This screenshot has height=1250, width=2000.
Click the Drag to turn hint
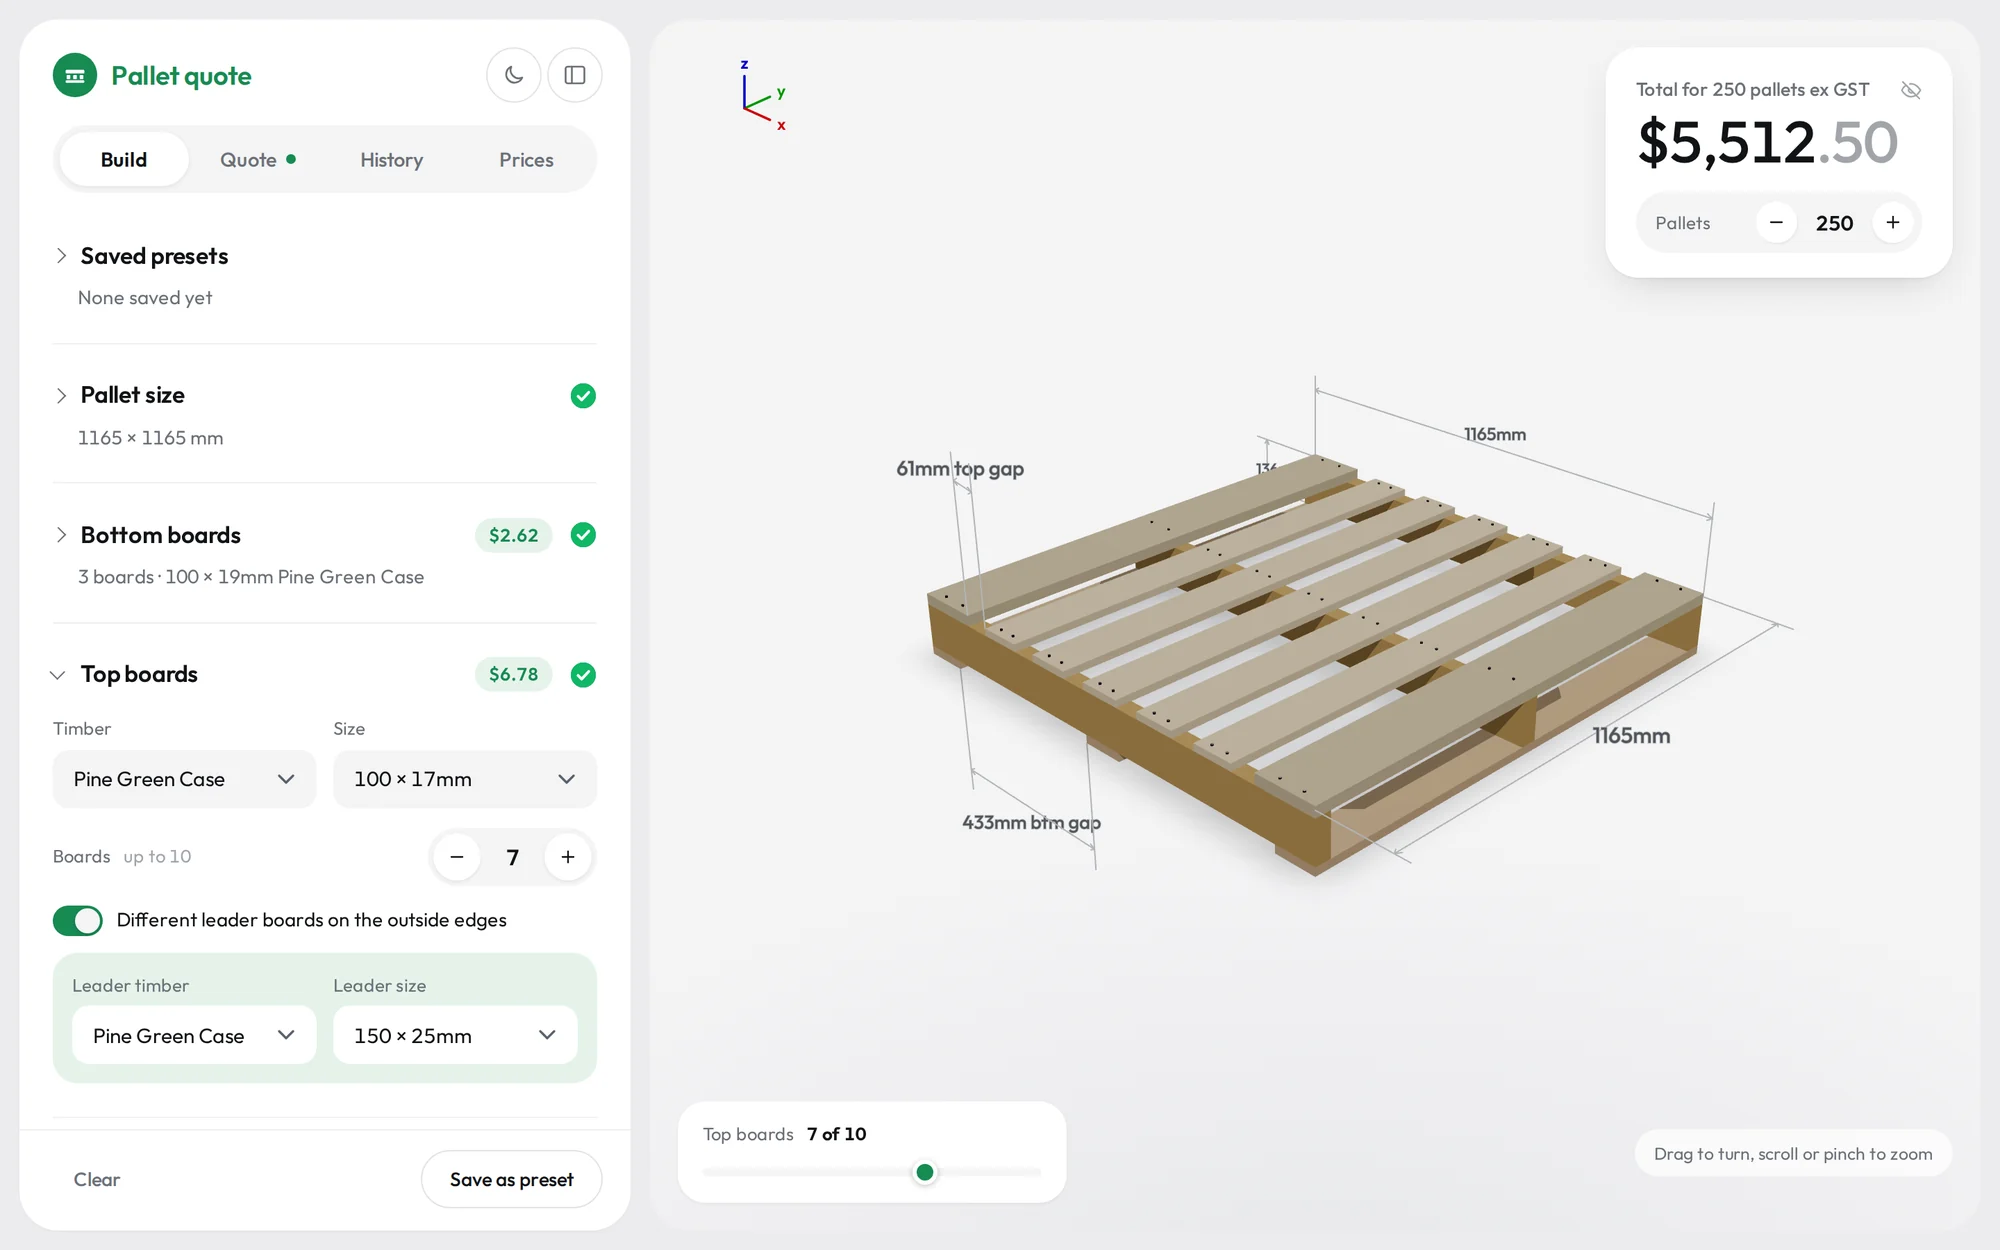point(1793,1154)
